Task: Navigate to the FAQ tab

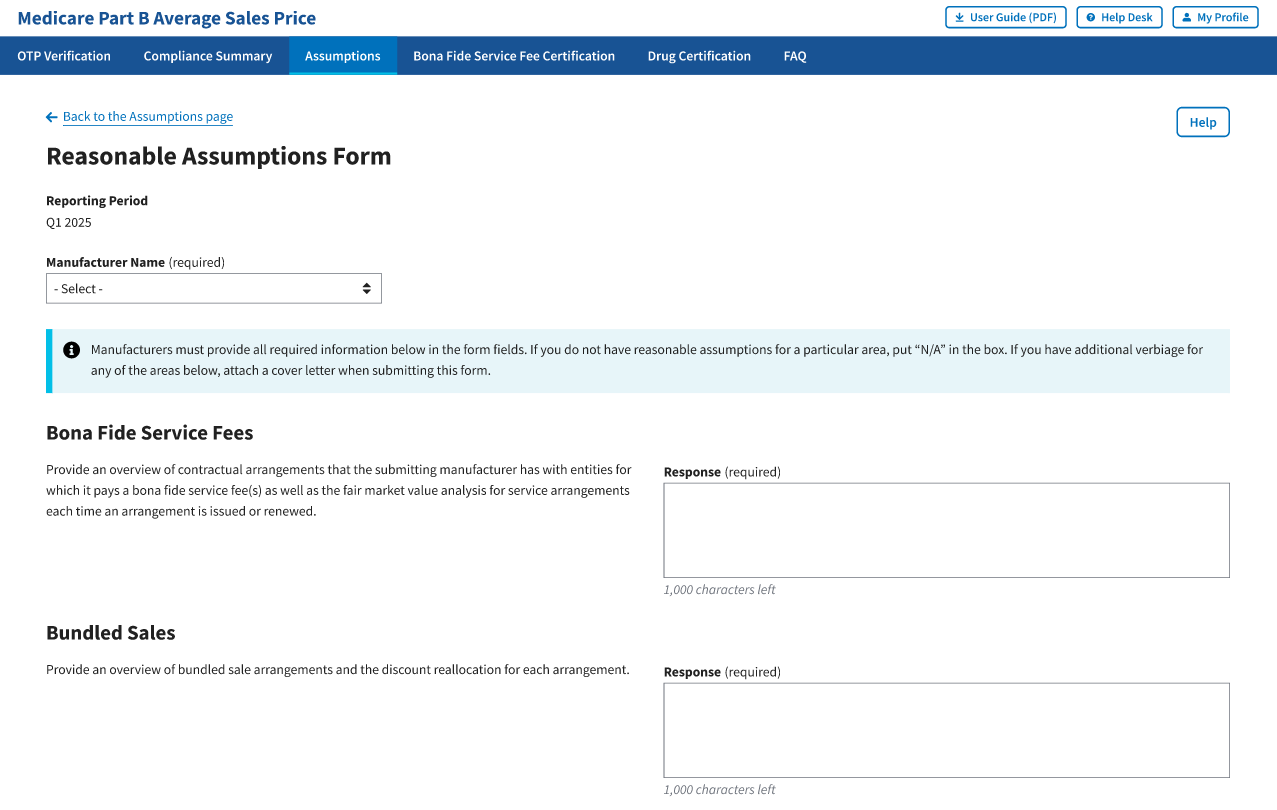Action: [x=795, y=56]
